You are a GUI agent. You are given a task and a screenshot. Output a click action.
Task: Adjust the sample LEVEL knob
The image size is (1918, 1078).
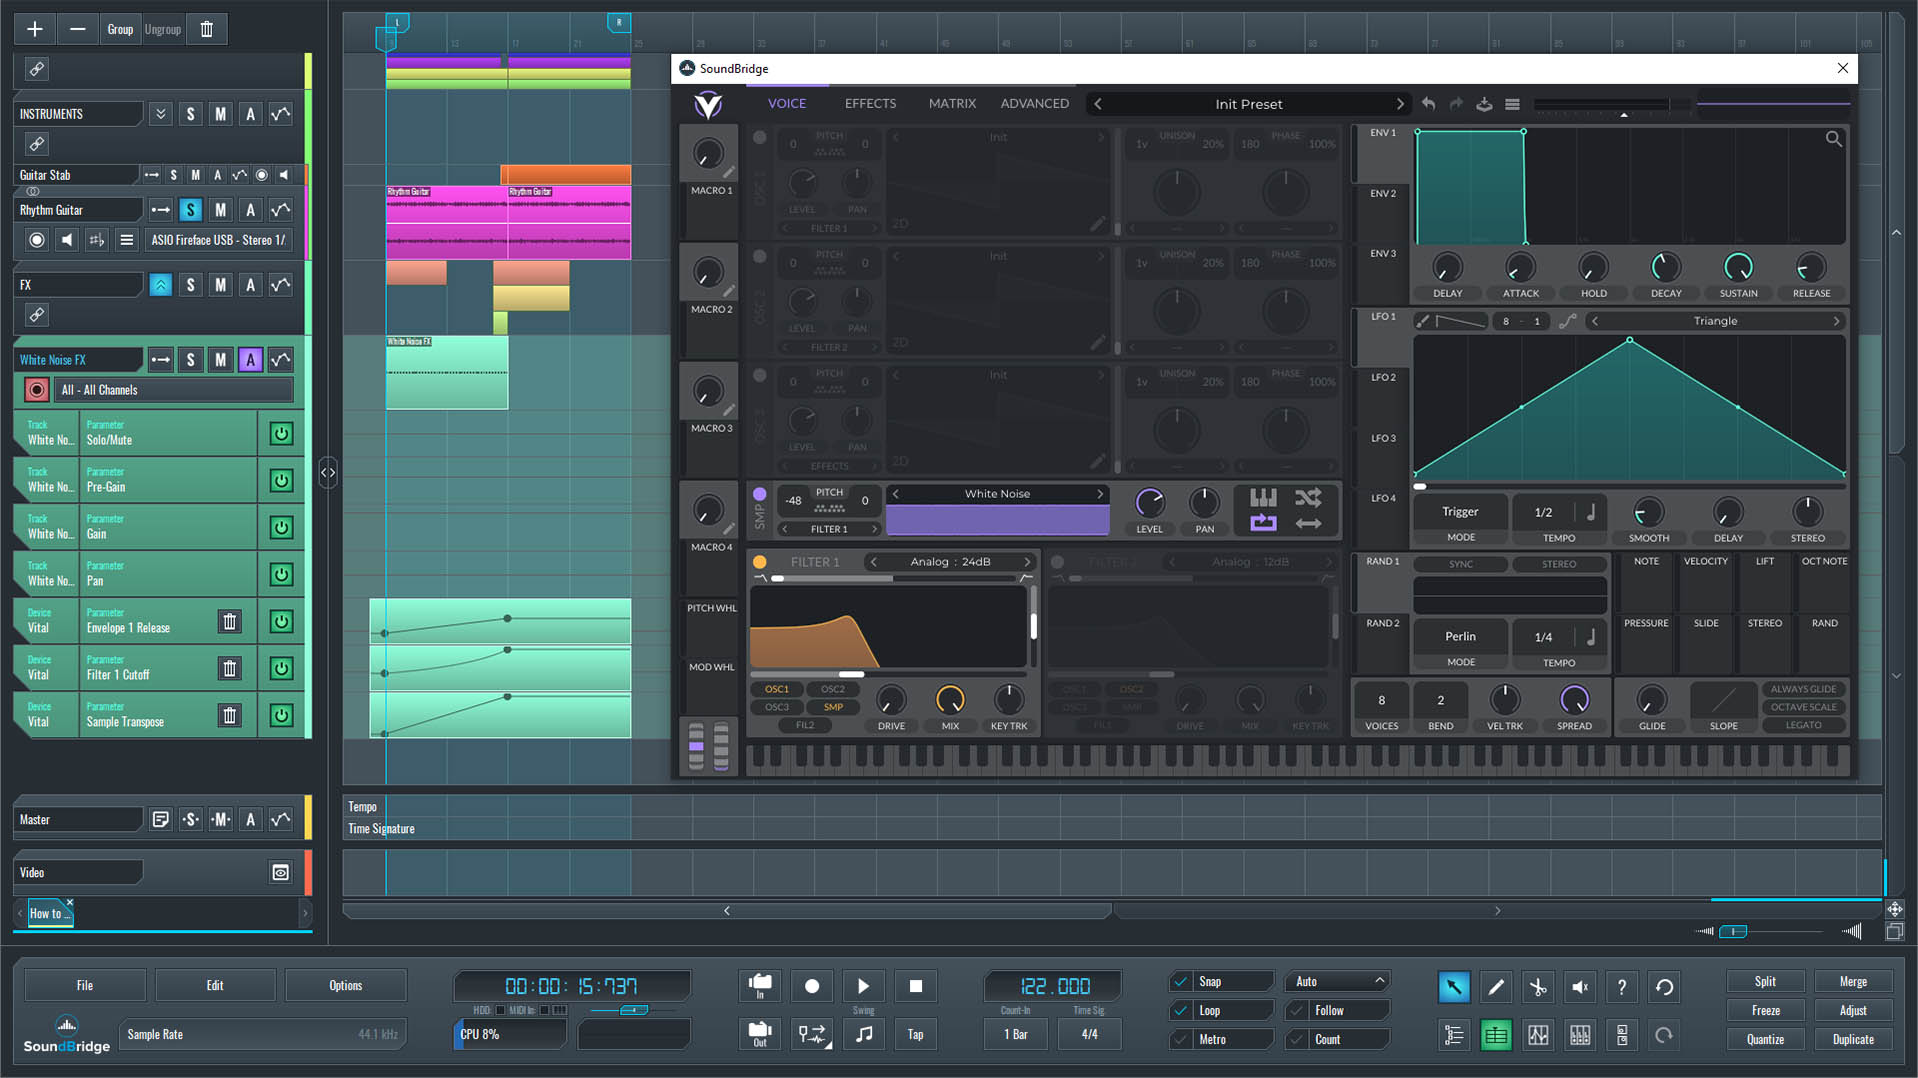click(1149, 502)
